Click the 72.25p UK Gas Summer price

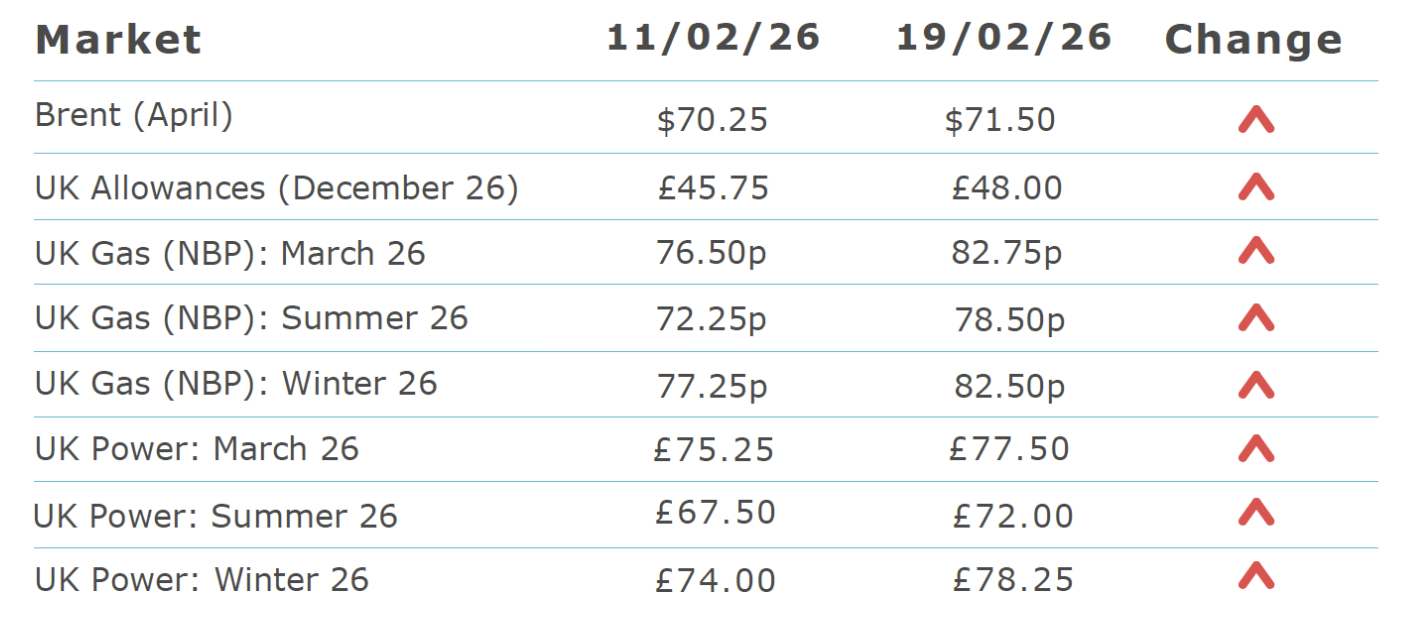[x=711, y=319]
